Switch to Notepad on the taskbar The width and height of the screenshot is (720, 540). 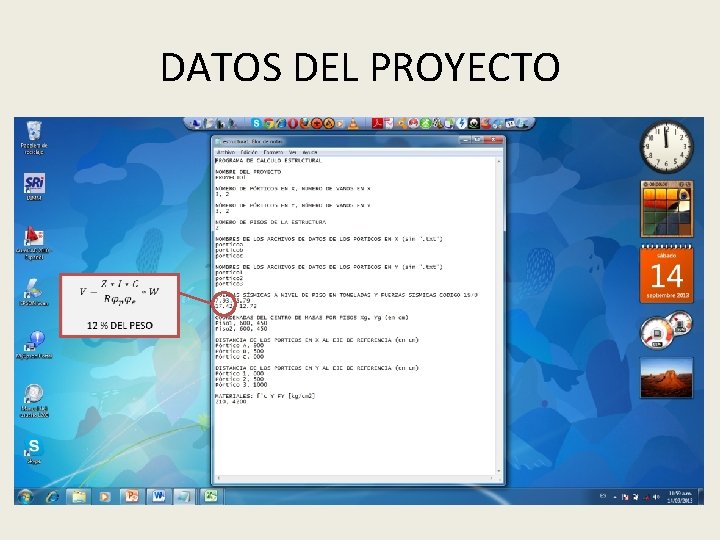tap(185, 496)
